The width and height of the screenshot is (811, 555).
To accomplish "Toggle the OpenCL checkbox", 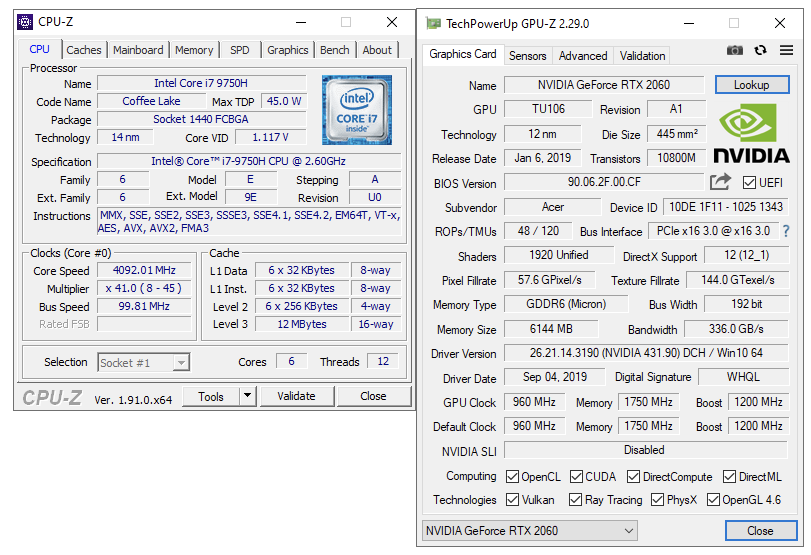I will pos(512,476).
